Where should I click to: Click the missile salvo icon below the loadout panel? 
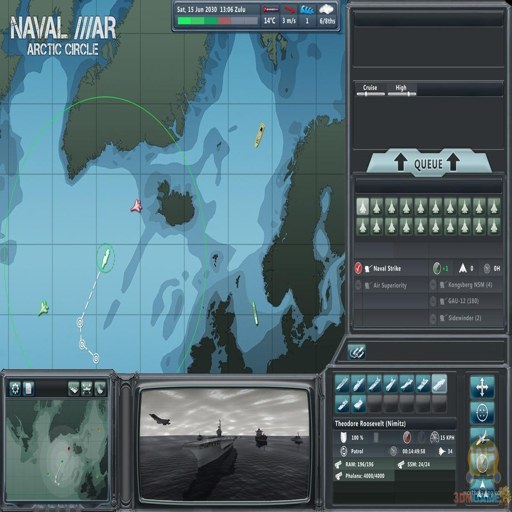click(357, 352)
